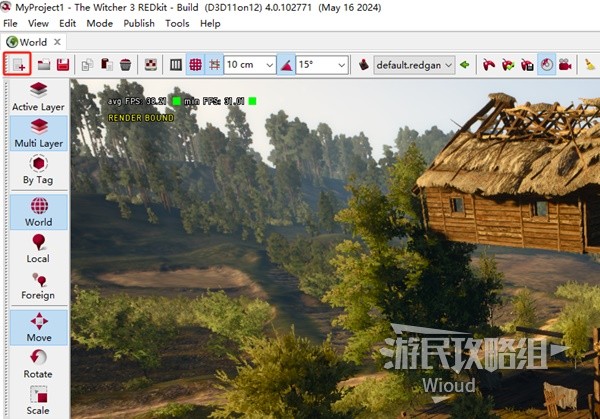The height and width of the screenshot is (419, 600).
Task: Save the world with the floppy disk icon
Action: (62, 64)
